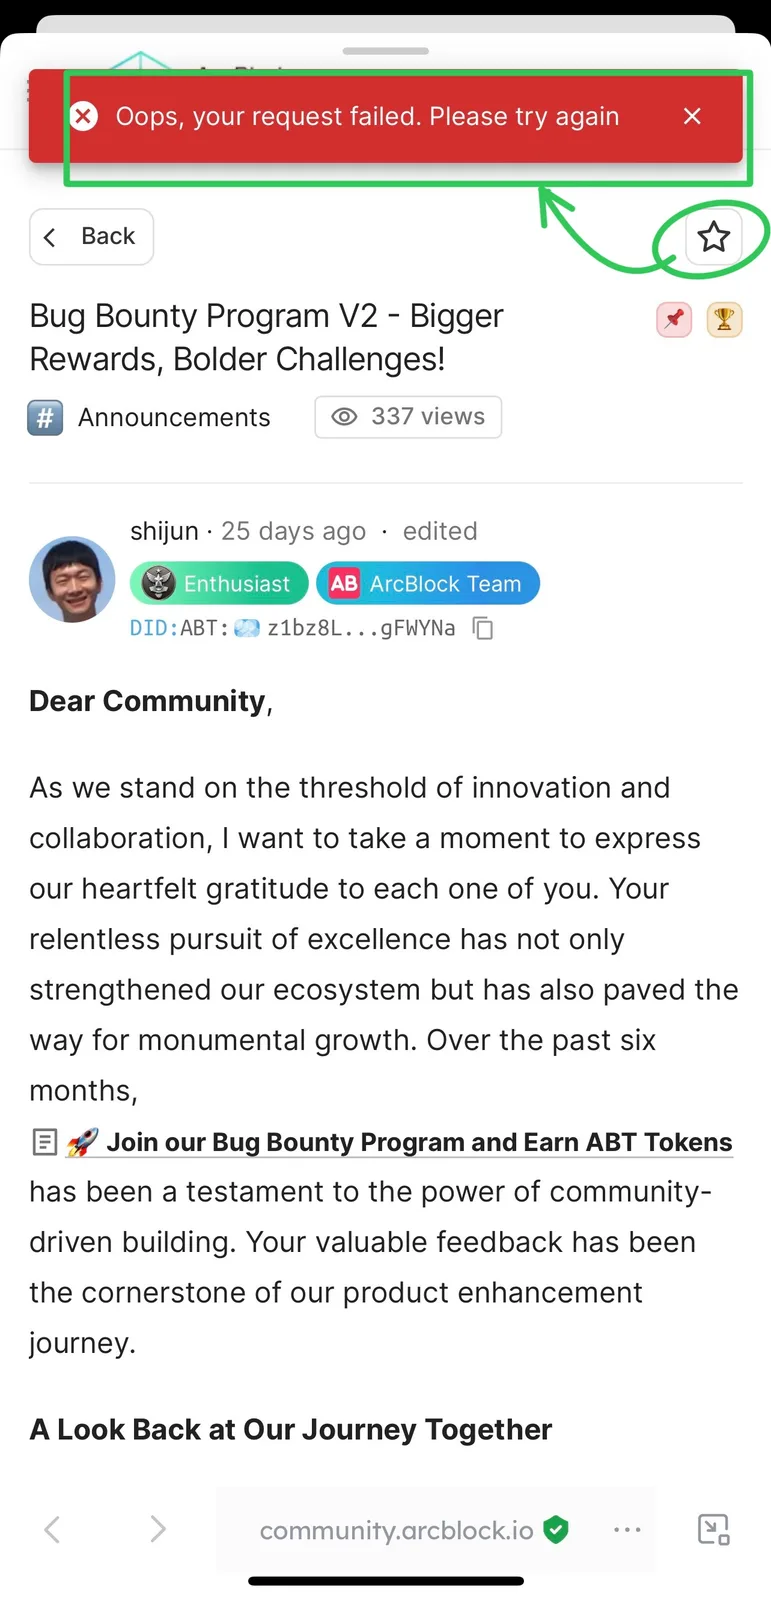
Task: Click the red error circle icon
Action: (x=84, y=117)
